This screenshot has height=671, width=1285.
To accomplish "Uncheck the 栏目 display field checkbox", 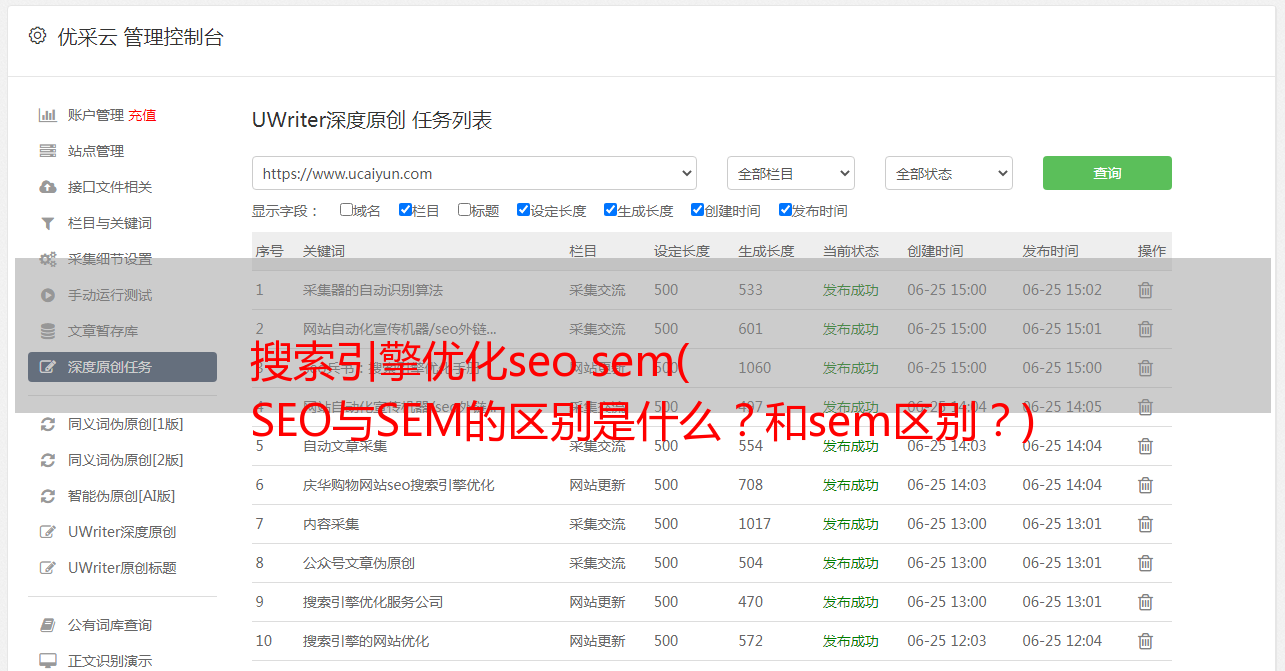I will [x=405, y=210].
